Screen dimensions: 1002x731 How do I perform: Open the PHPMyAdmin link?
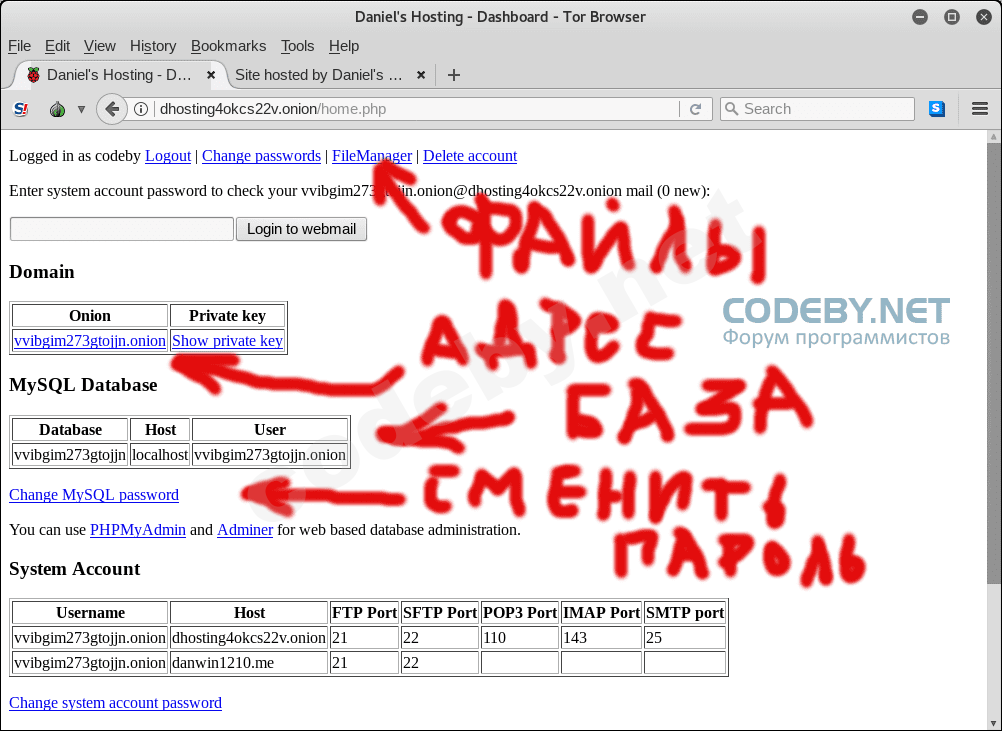click(x=138, y=530)
